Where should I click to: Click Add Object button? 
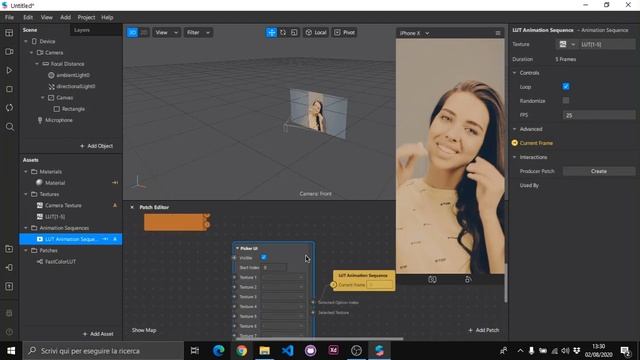click(x=96, y=146)
